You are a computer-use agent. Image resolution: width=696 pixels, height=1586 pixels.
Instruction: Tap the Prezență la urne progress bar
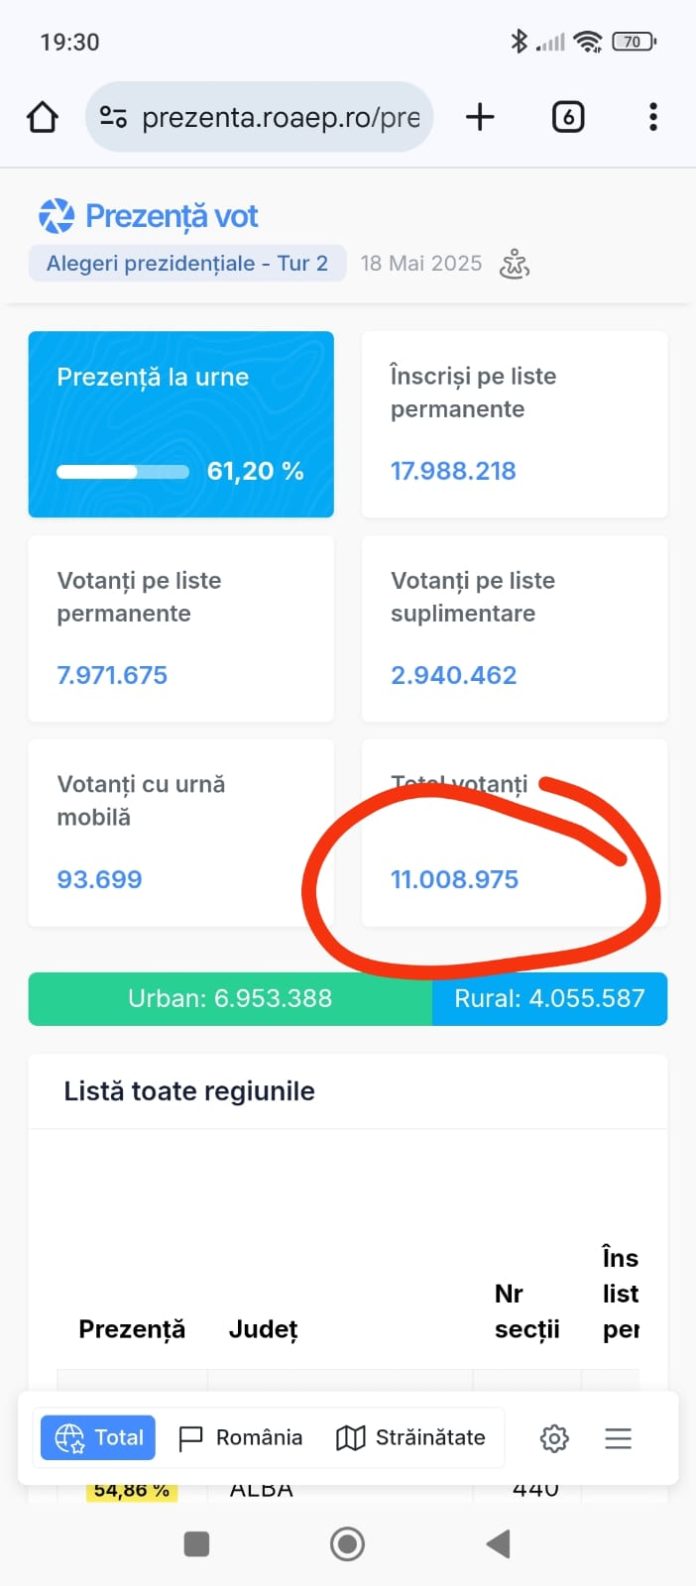coord(122,472)
